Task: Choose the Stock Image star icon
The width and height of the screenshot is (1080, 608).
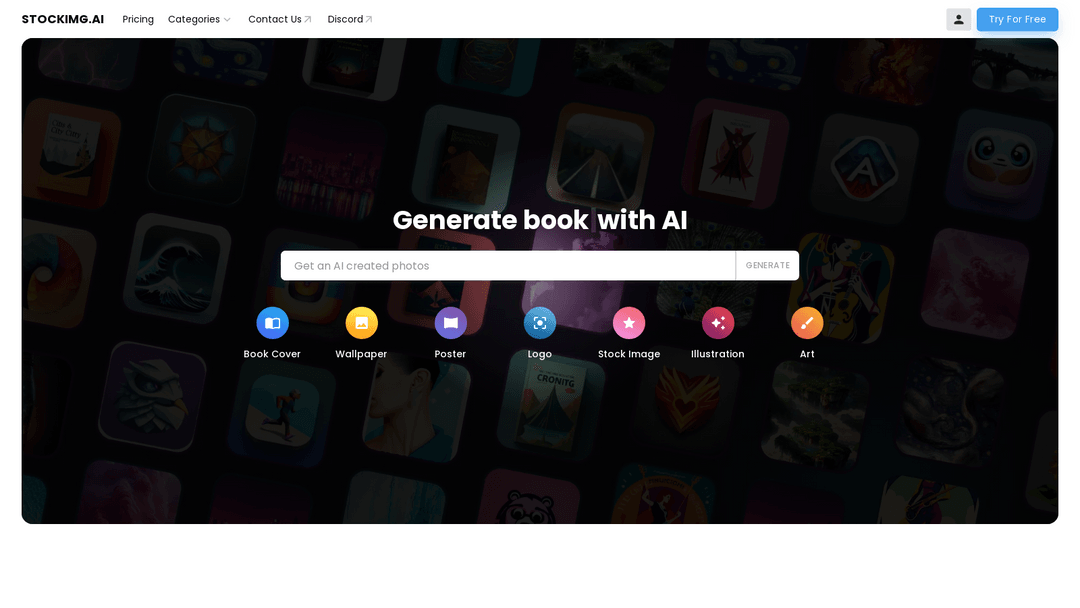Action: point(629,323)
